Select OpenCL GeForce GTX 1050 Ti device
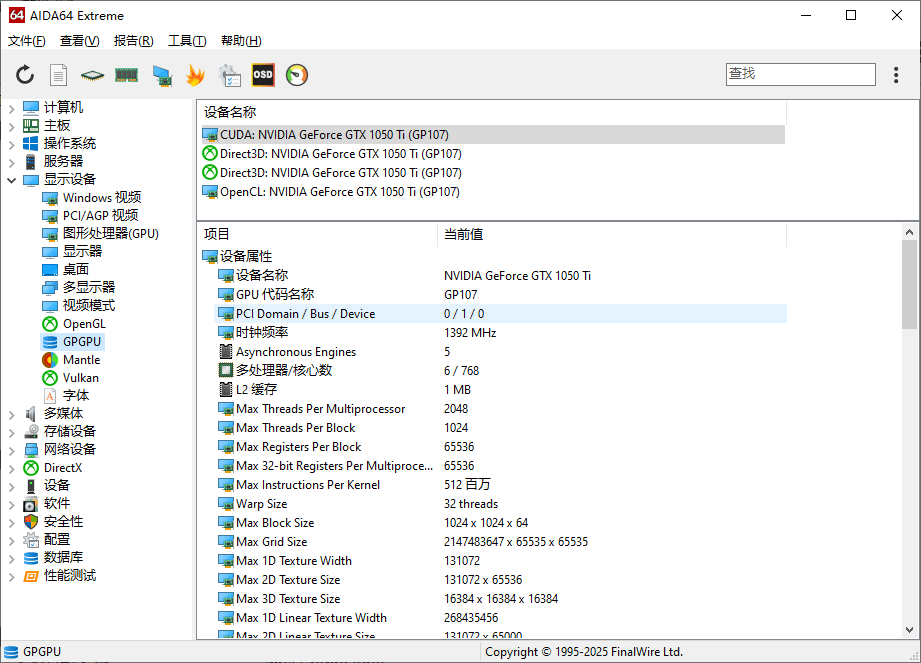Viewport: 921px width, 663px height. tap(339, 192)
